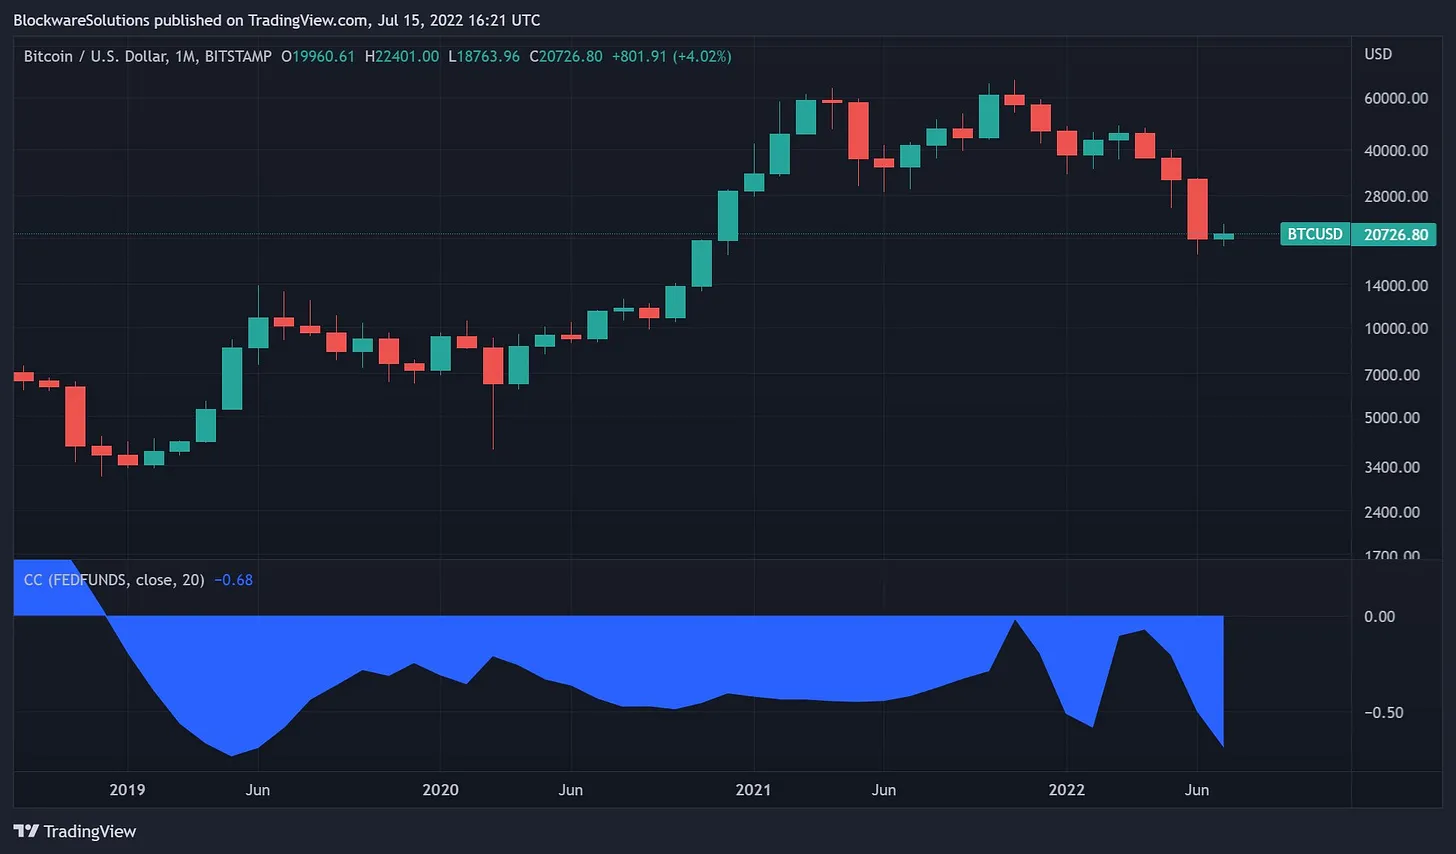
Task: Click the 10000.00 price axis label
Action: [1396, 328]
